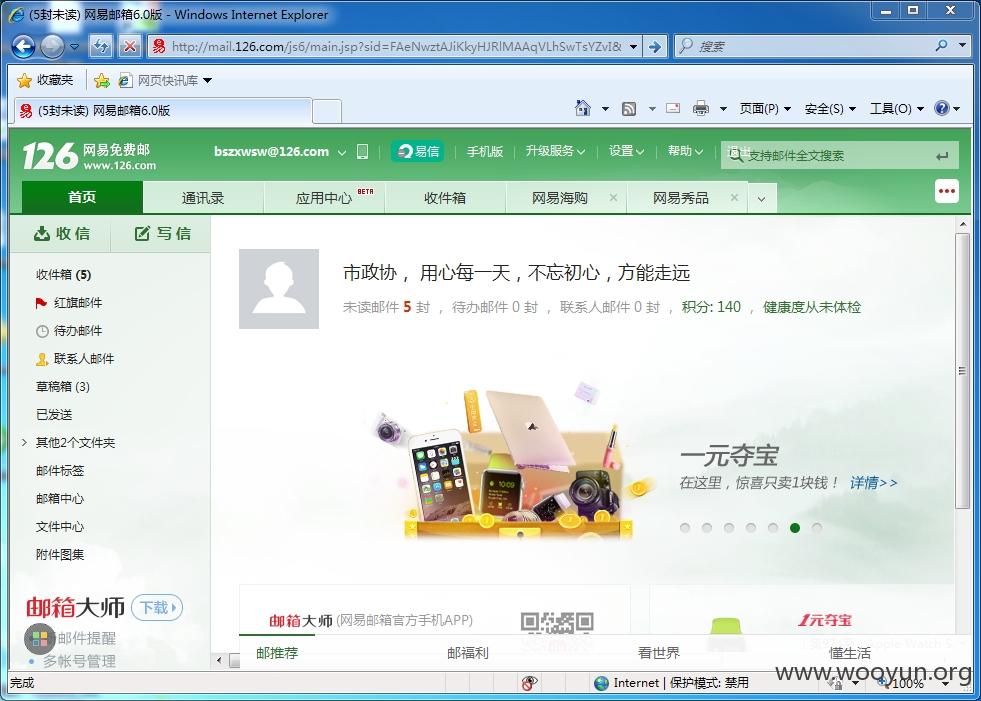Click the 收信 receive mail button
The image size is (981, 701).
(x=61, y=233)
